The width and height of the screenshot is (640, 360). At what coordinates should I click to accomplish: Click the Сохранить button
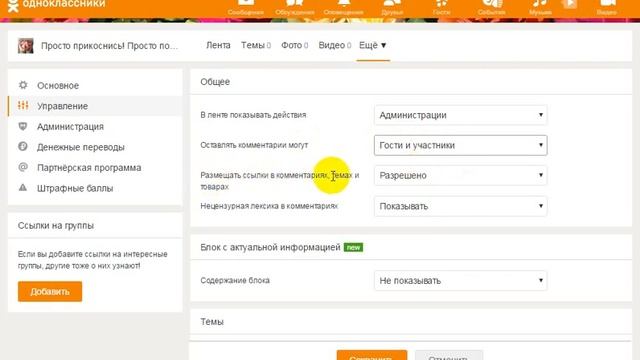[x=371, y=355]
